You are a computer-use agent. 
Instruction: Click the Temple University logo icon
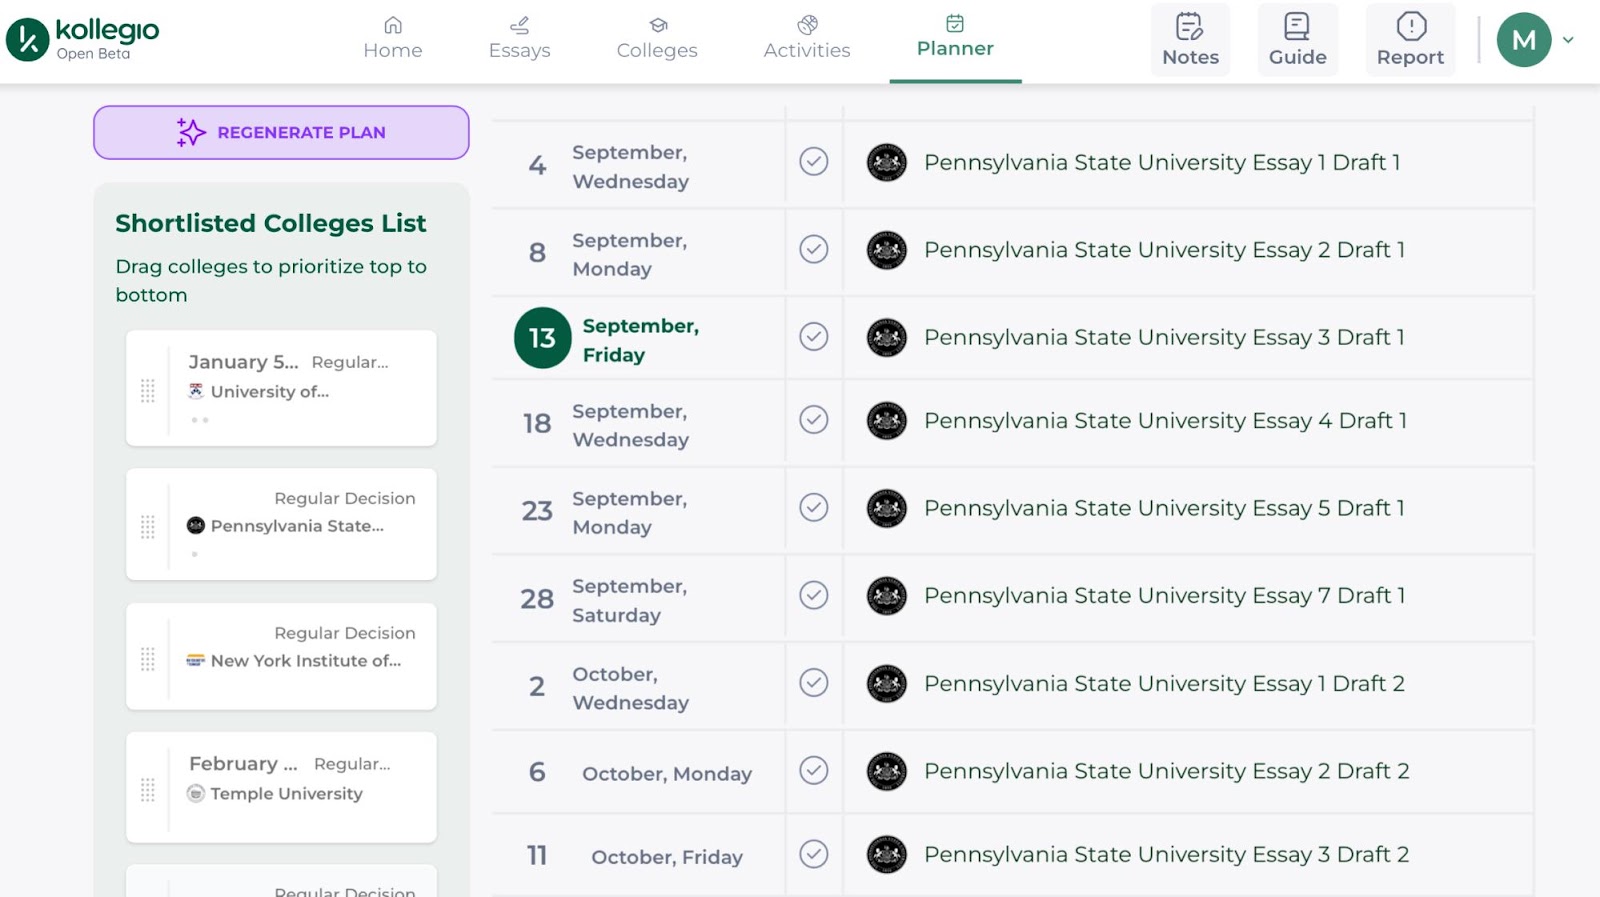click(x=196, y=793)
